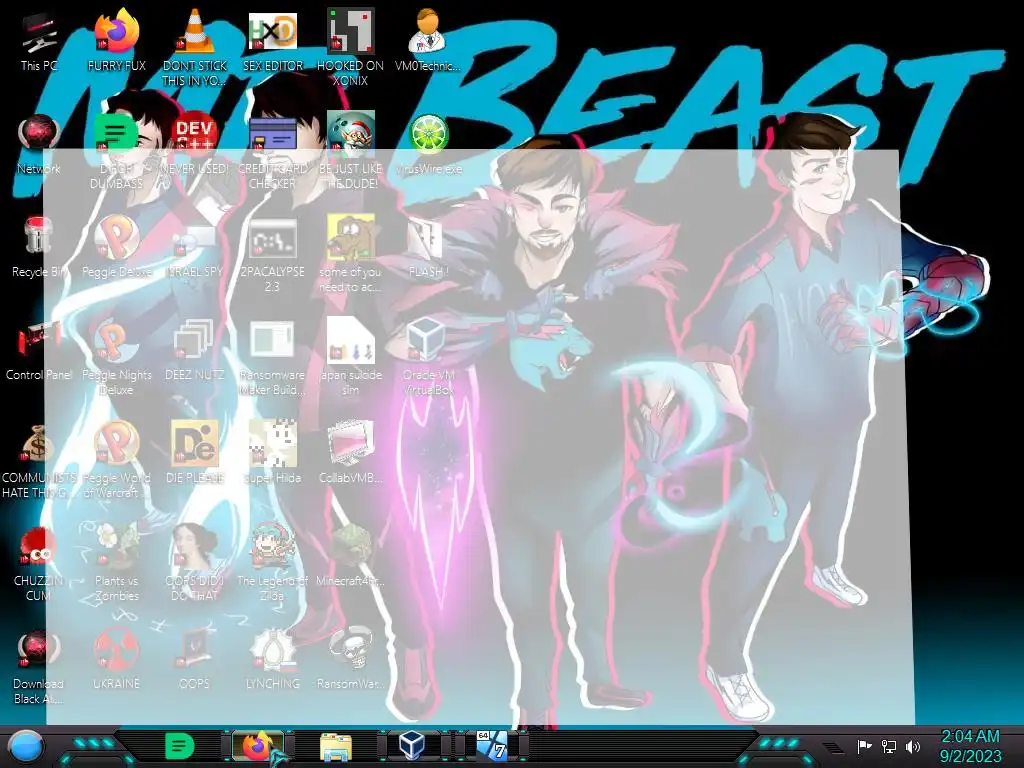Select the 'Download Black A...' icon

tap(39, 667)
